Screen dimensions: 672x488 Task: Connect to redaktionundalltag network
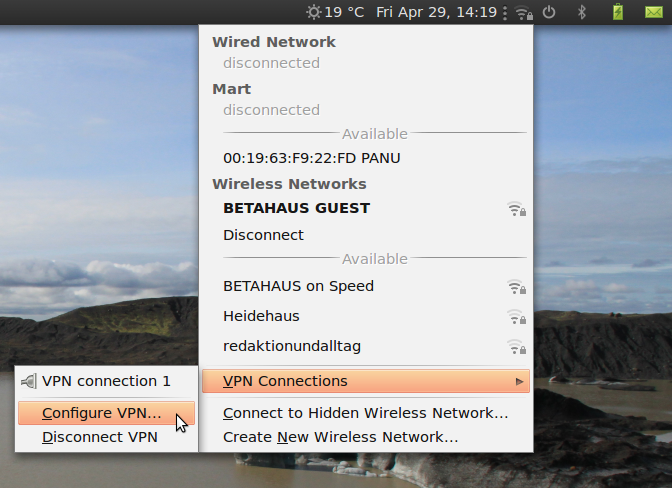292,346
